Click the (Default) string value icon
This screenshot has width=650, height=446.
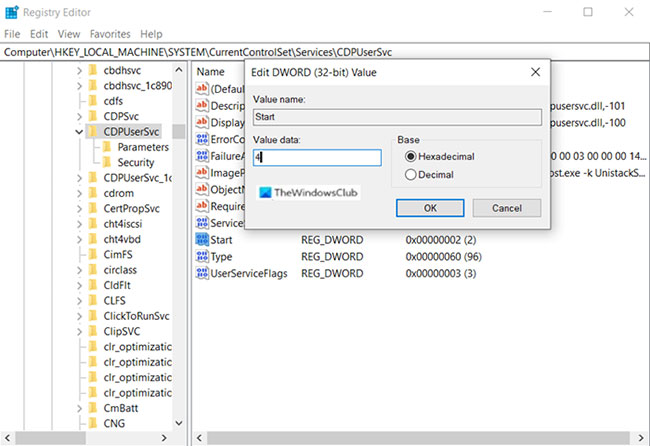pos(201,89)
